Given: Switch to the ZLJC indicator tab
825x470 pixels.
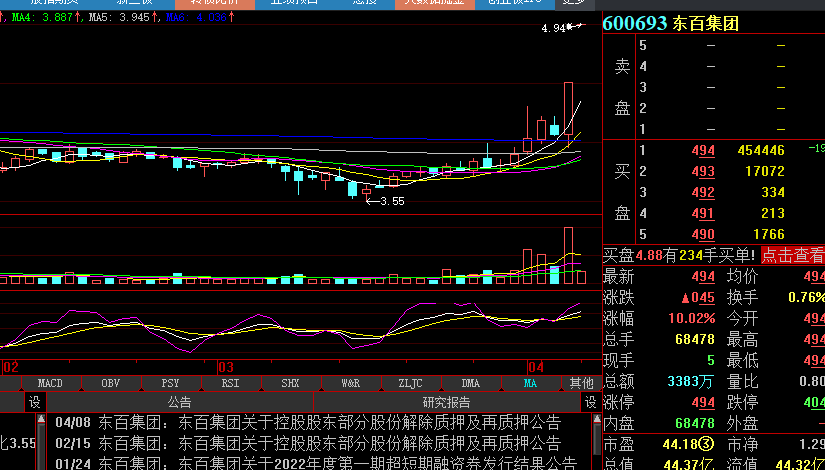Looking at the screenshot, I should (x=410, y=383).
